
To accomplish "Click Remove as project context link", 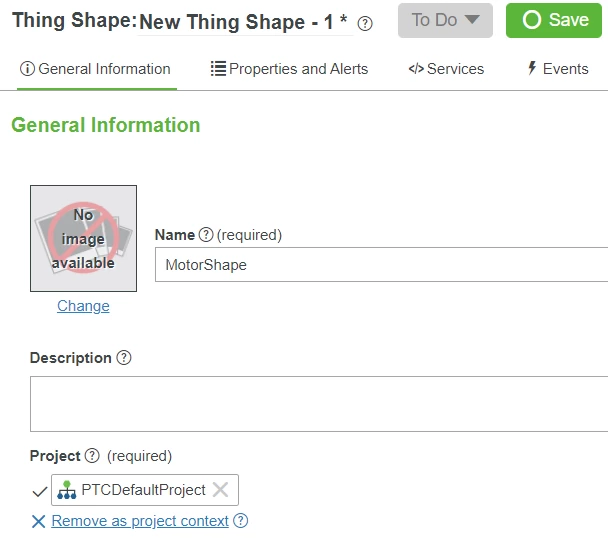I will coord(140,521).
